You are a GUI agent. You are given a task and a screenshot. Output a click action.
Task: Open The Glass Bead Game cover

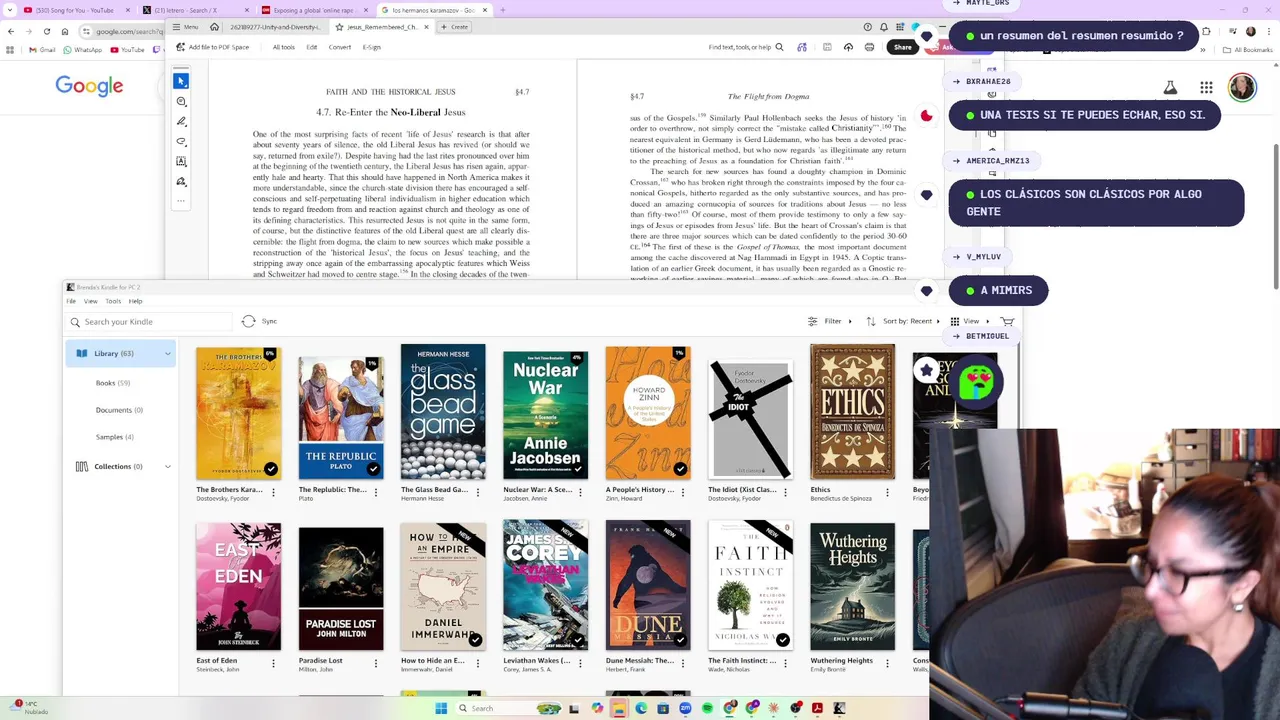[443, 412]
